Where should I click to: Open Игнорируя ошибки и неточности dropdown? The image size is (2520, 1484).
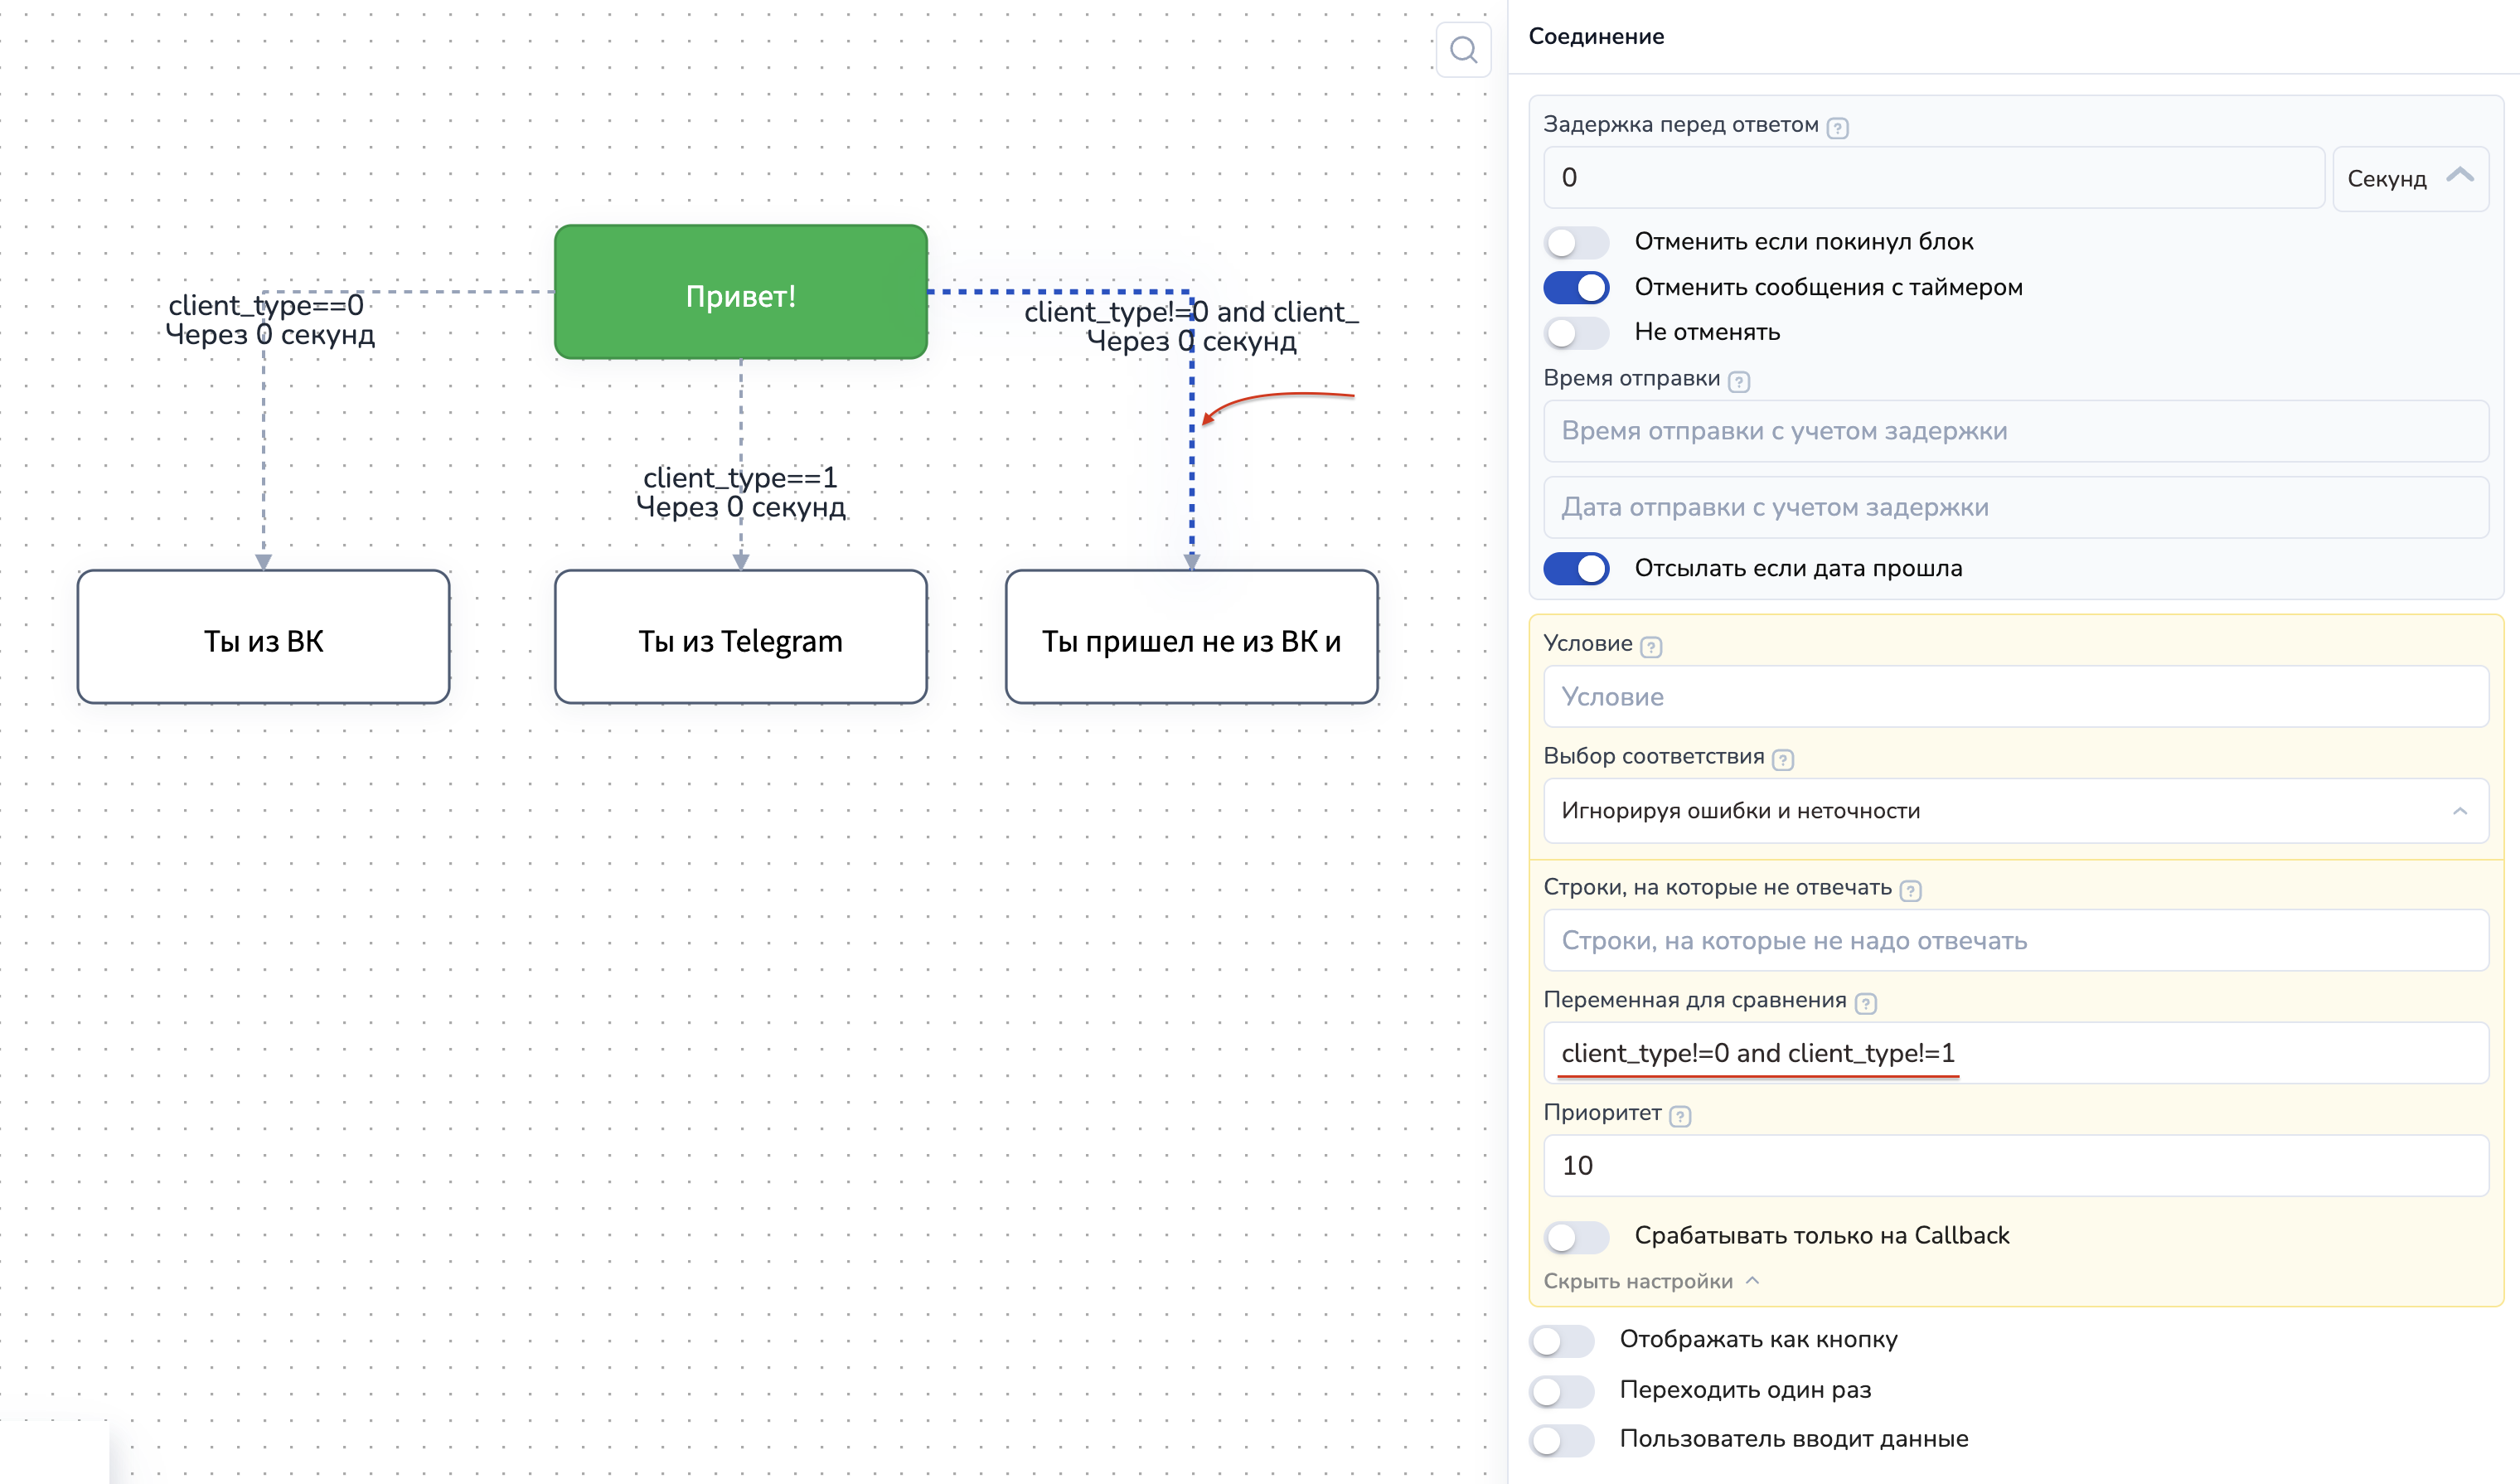click(x=2014, y=811)
